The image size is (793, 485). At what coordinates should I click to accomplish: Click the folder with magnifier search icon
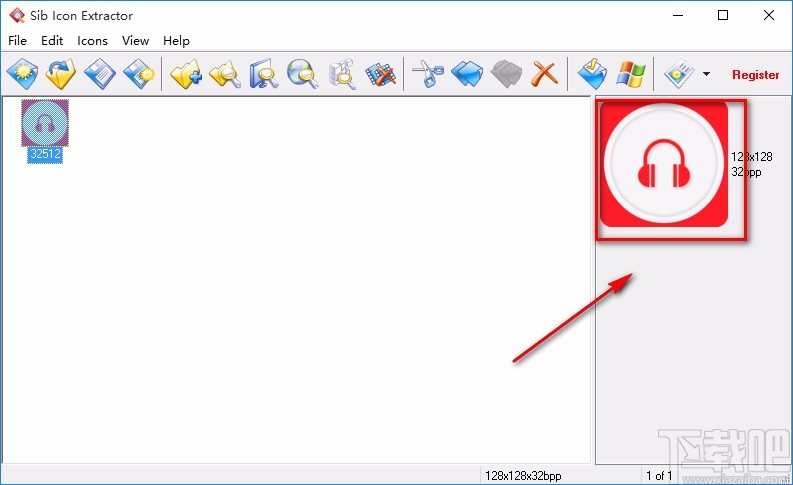pos(225,74)
